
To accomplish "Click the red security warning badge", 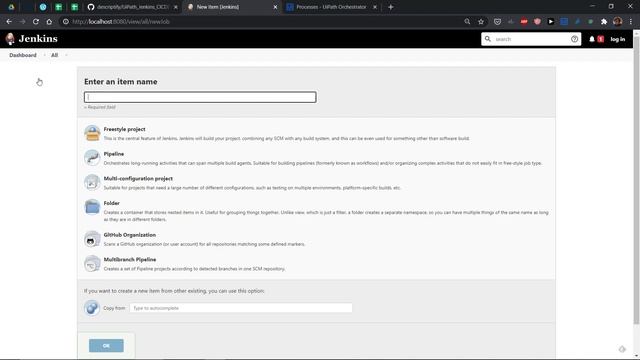I will [601, 39].
